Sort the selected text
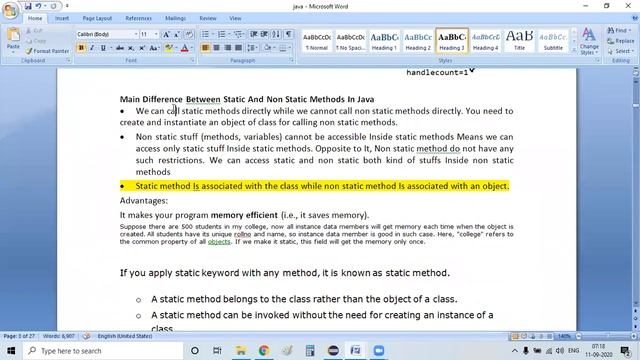Image resolution: width=640 pixels, height=360 pixels. coord(276,34)
